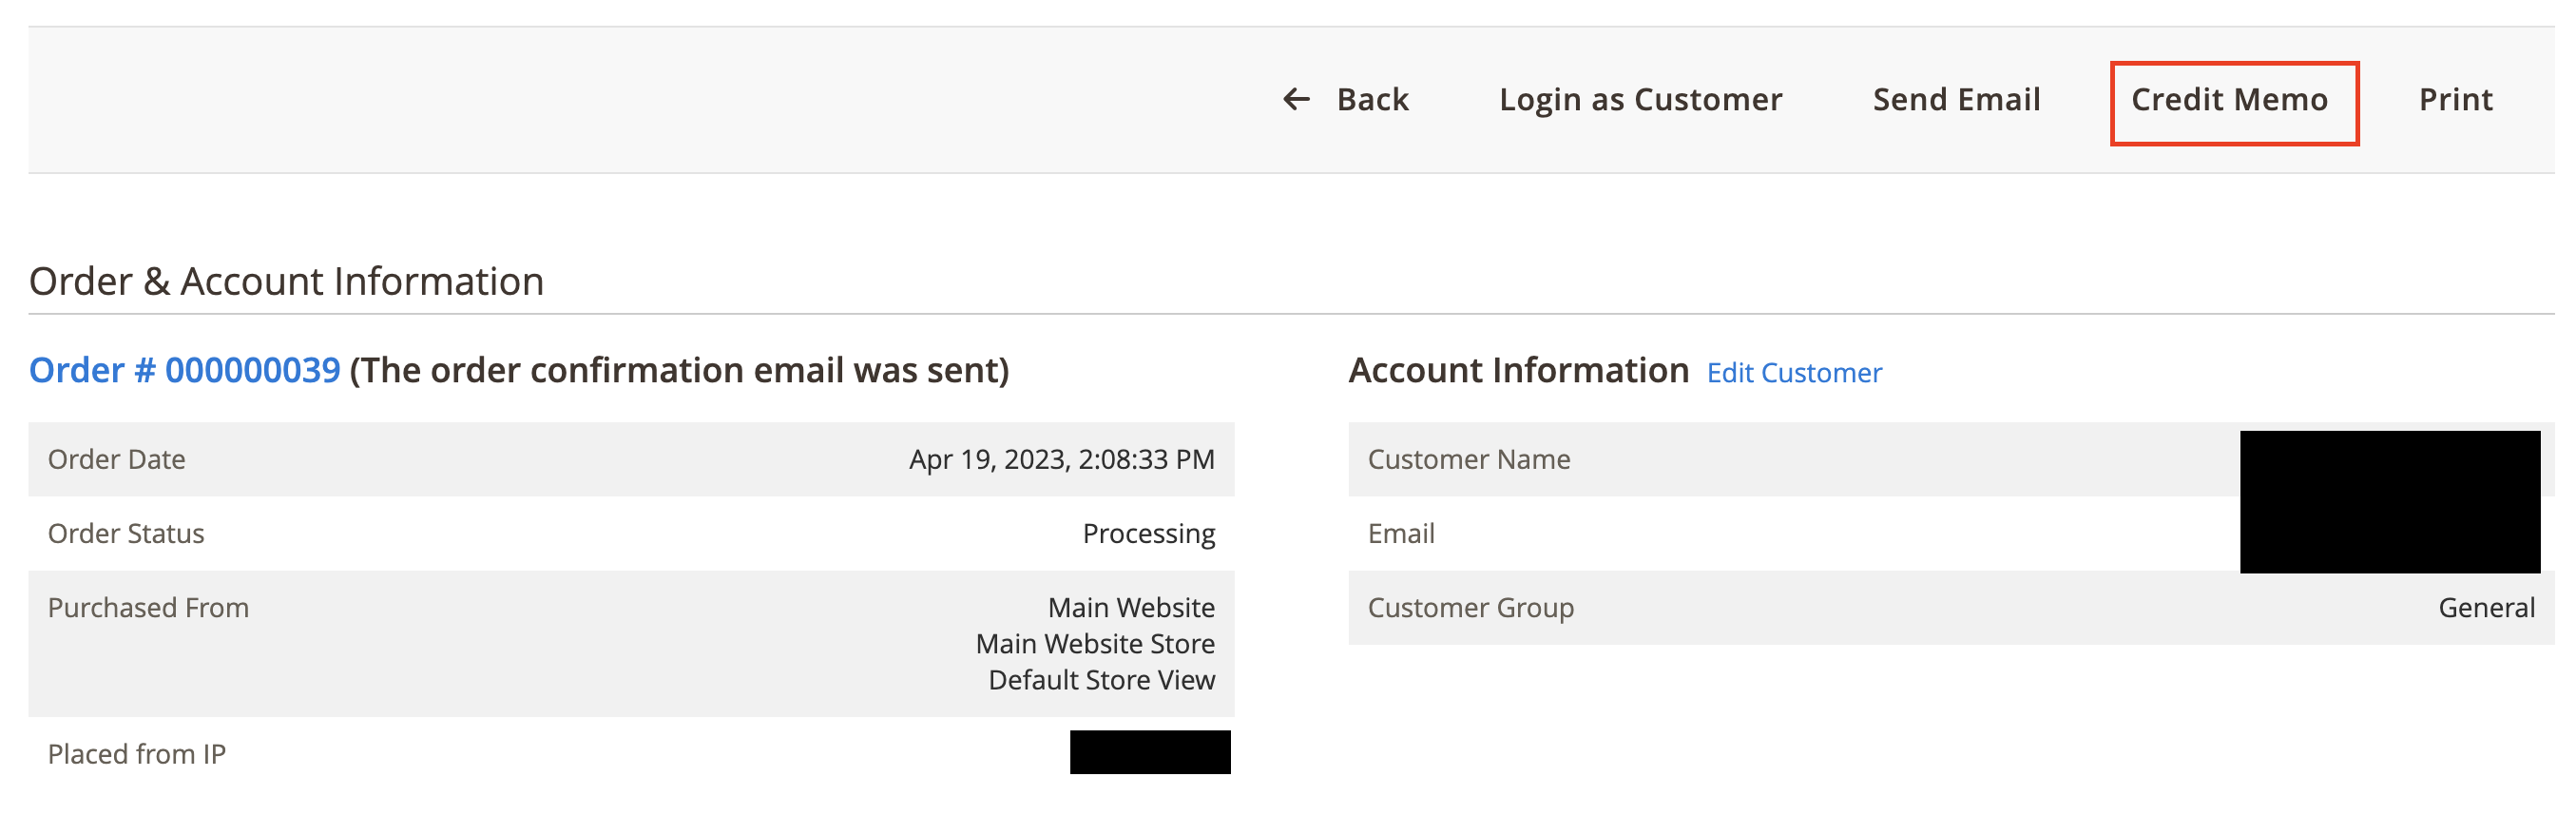The image size is (2576, 835).
Task: Print the order
Action: tap(2455, 99)
